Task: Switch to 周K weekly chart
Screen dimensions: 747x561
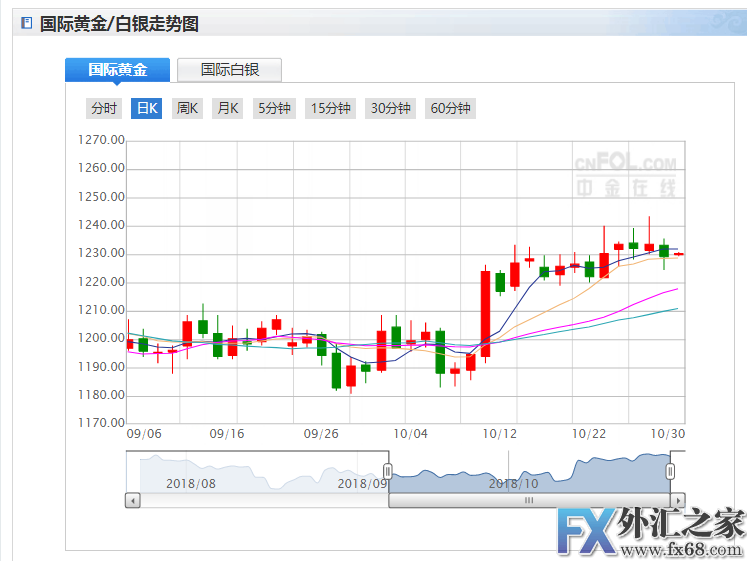Action: click(x=187, y=109)
